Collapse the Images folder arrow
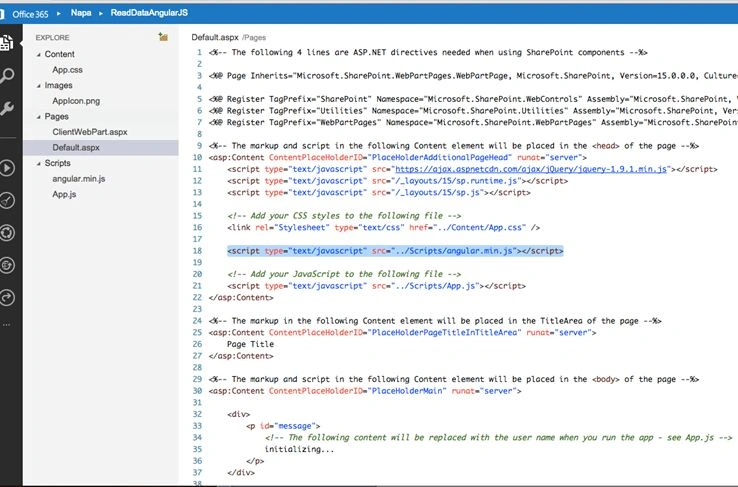 tap(39, 86)
